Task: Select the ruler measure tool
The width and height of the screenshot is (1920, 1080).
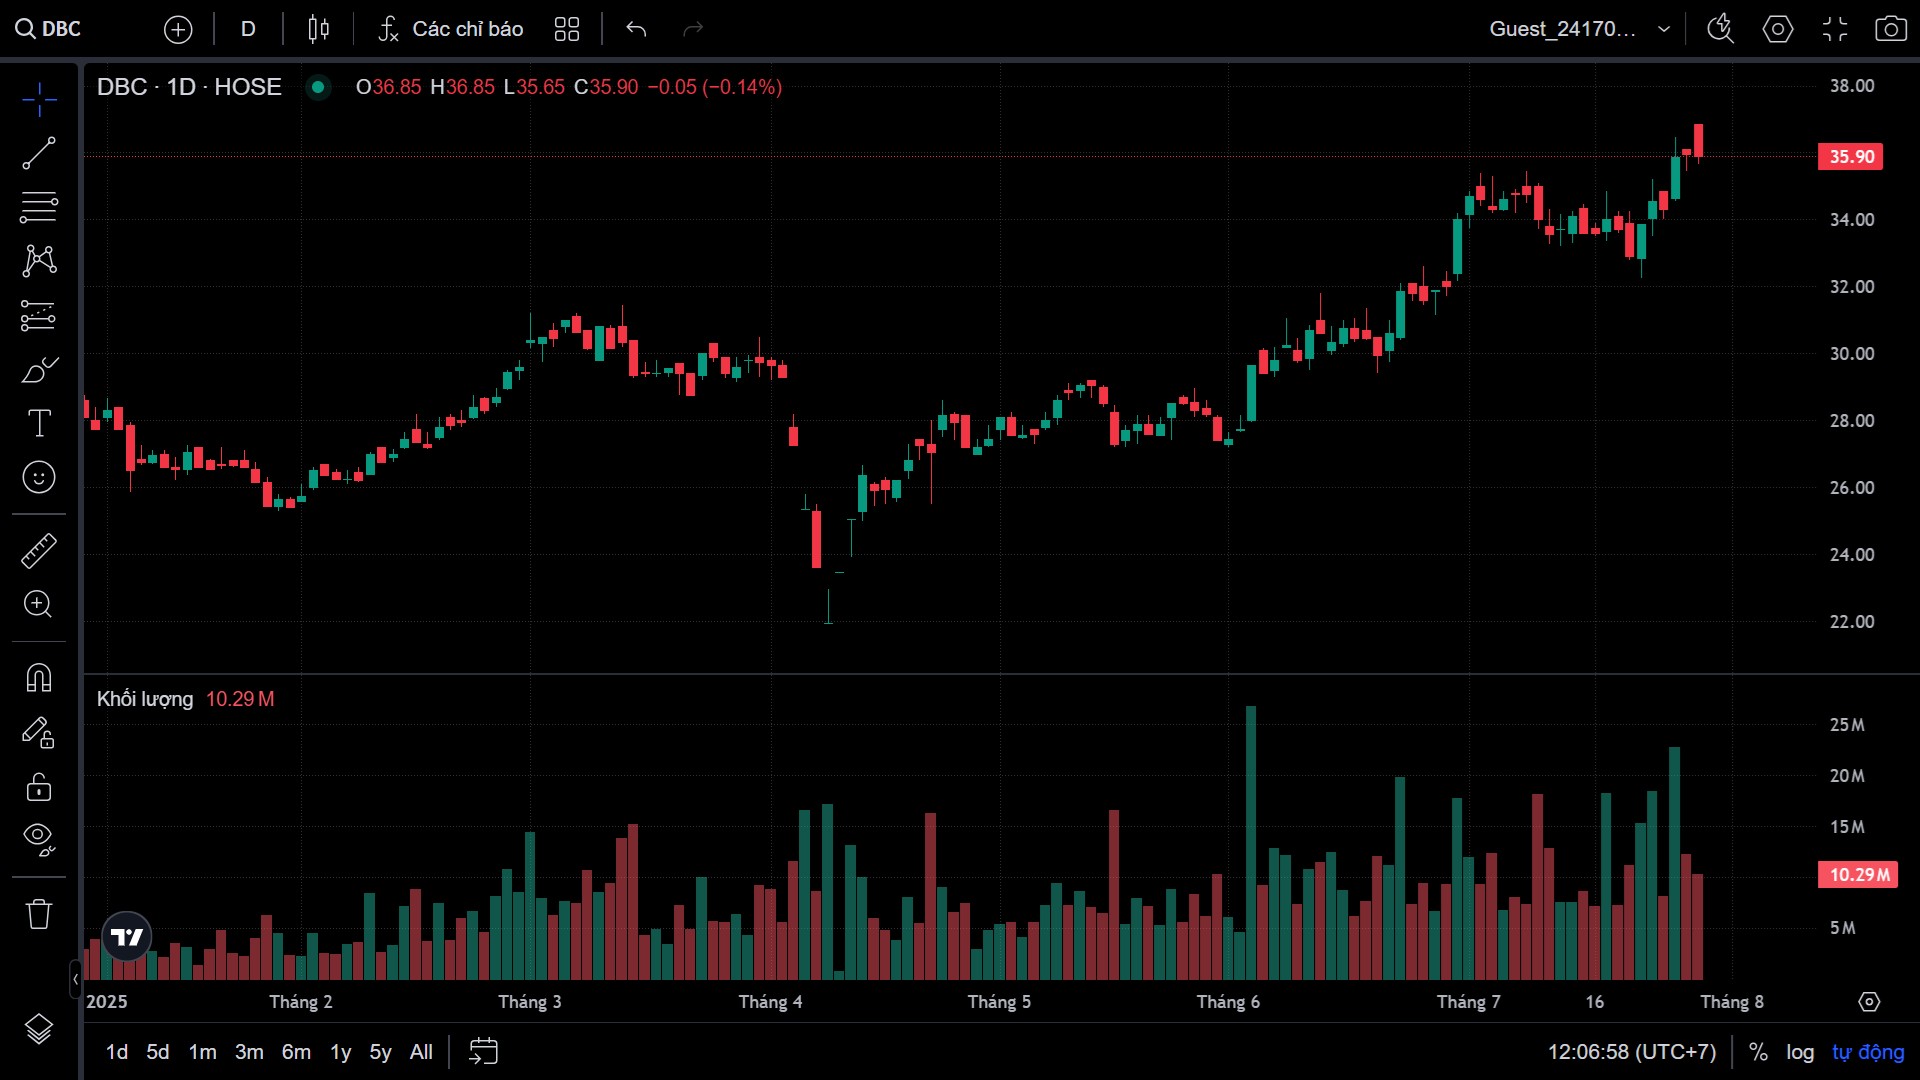Action: click(x=39, y=551)
